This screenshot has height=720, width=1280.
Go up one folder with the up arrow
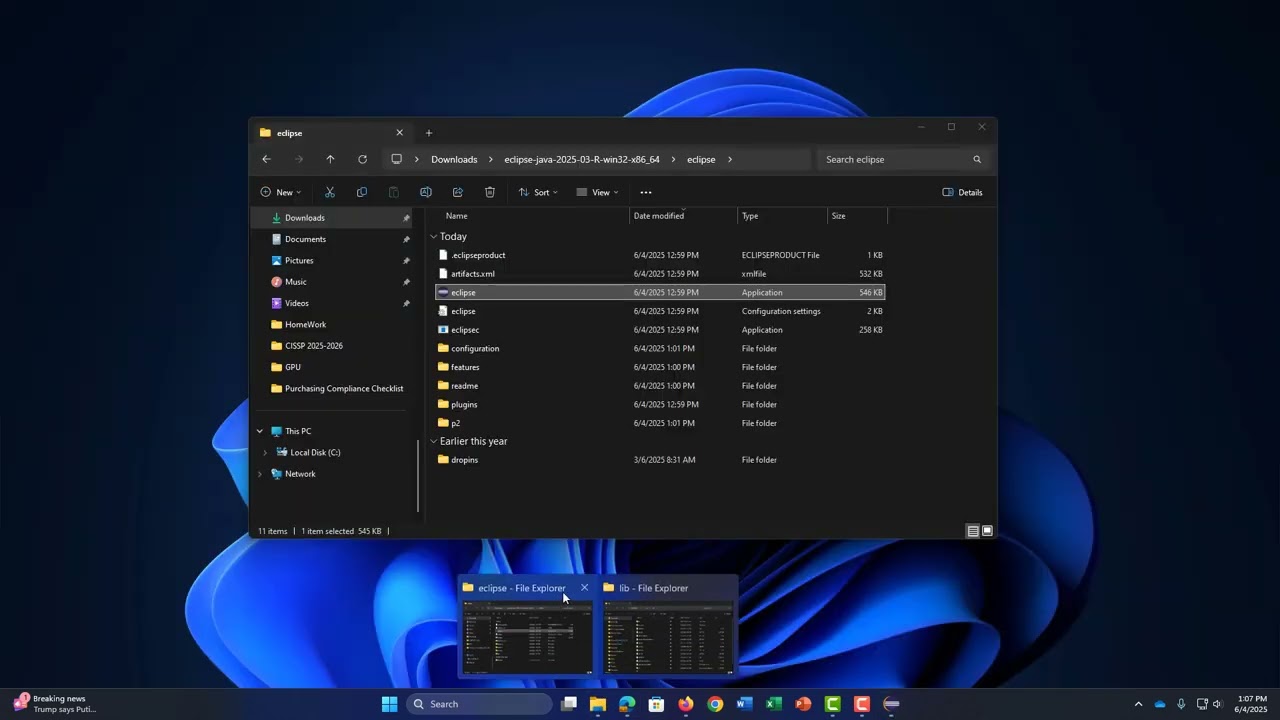330,159
